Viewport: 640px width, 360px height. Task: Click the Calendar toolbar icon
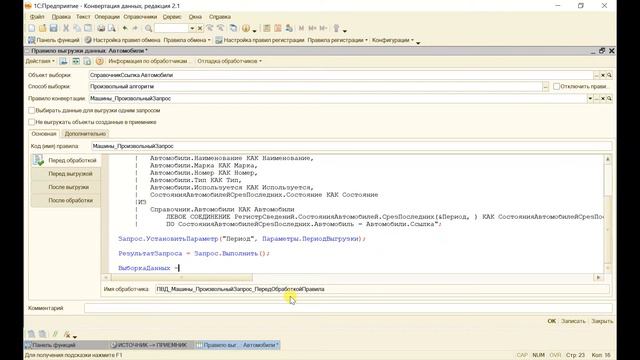click(x=278, y=28)
